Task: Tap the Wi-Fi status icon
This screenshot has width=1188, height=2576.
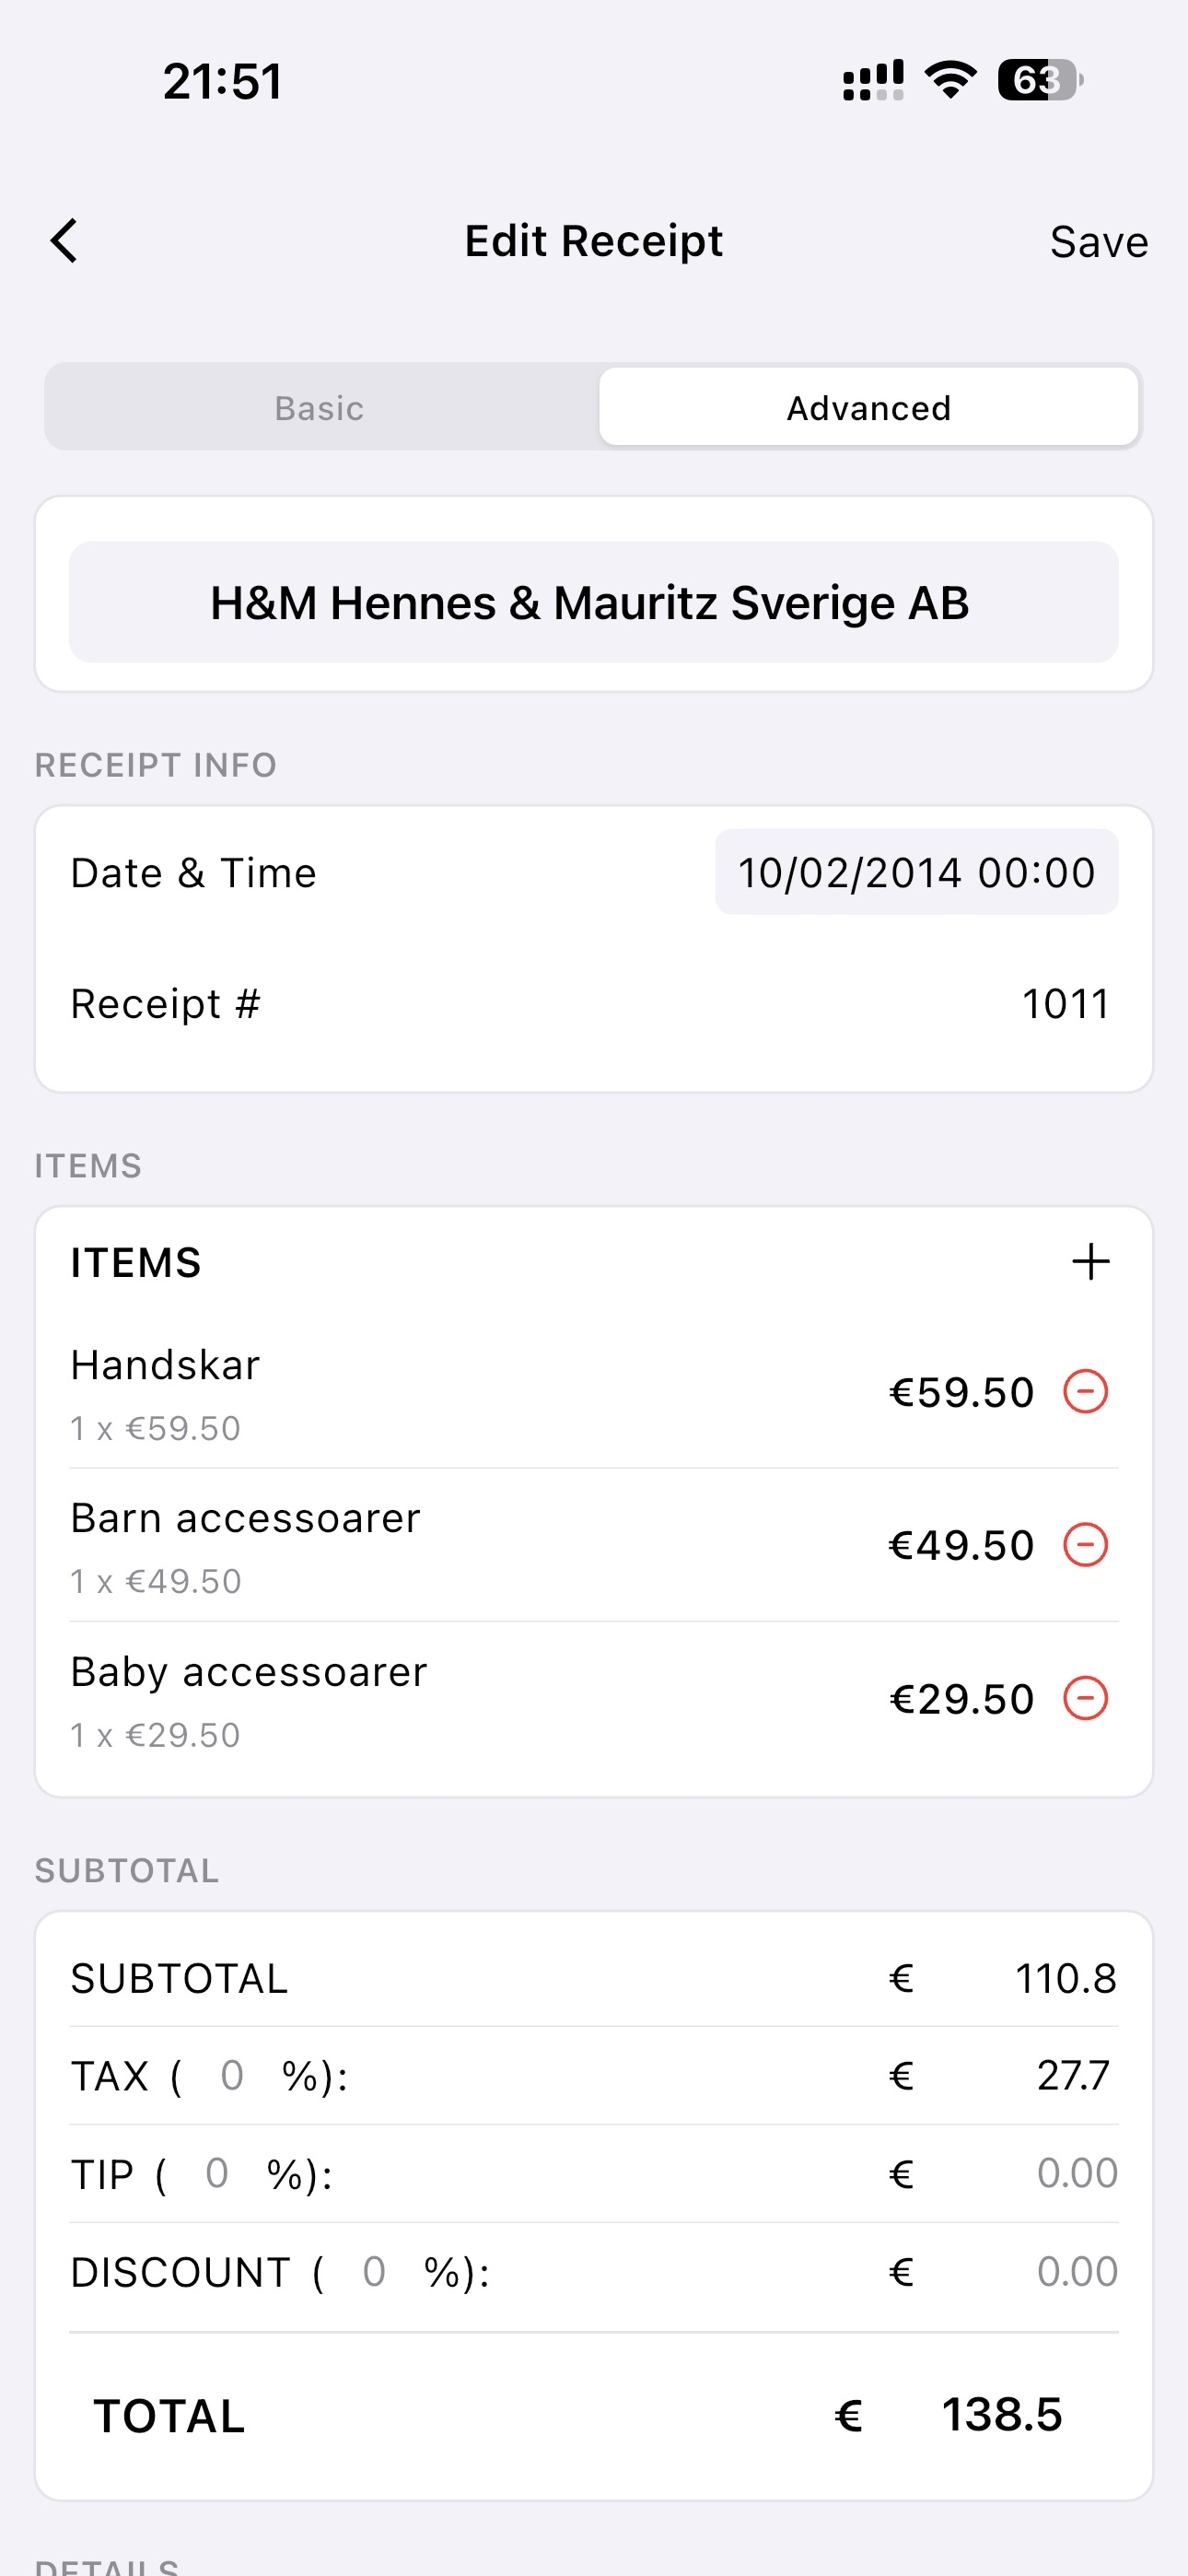Action: pyautogui.click(x=950, y=80)
